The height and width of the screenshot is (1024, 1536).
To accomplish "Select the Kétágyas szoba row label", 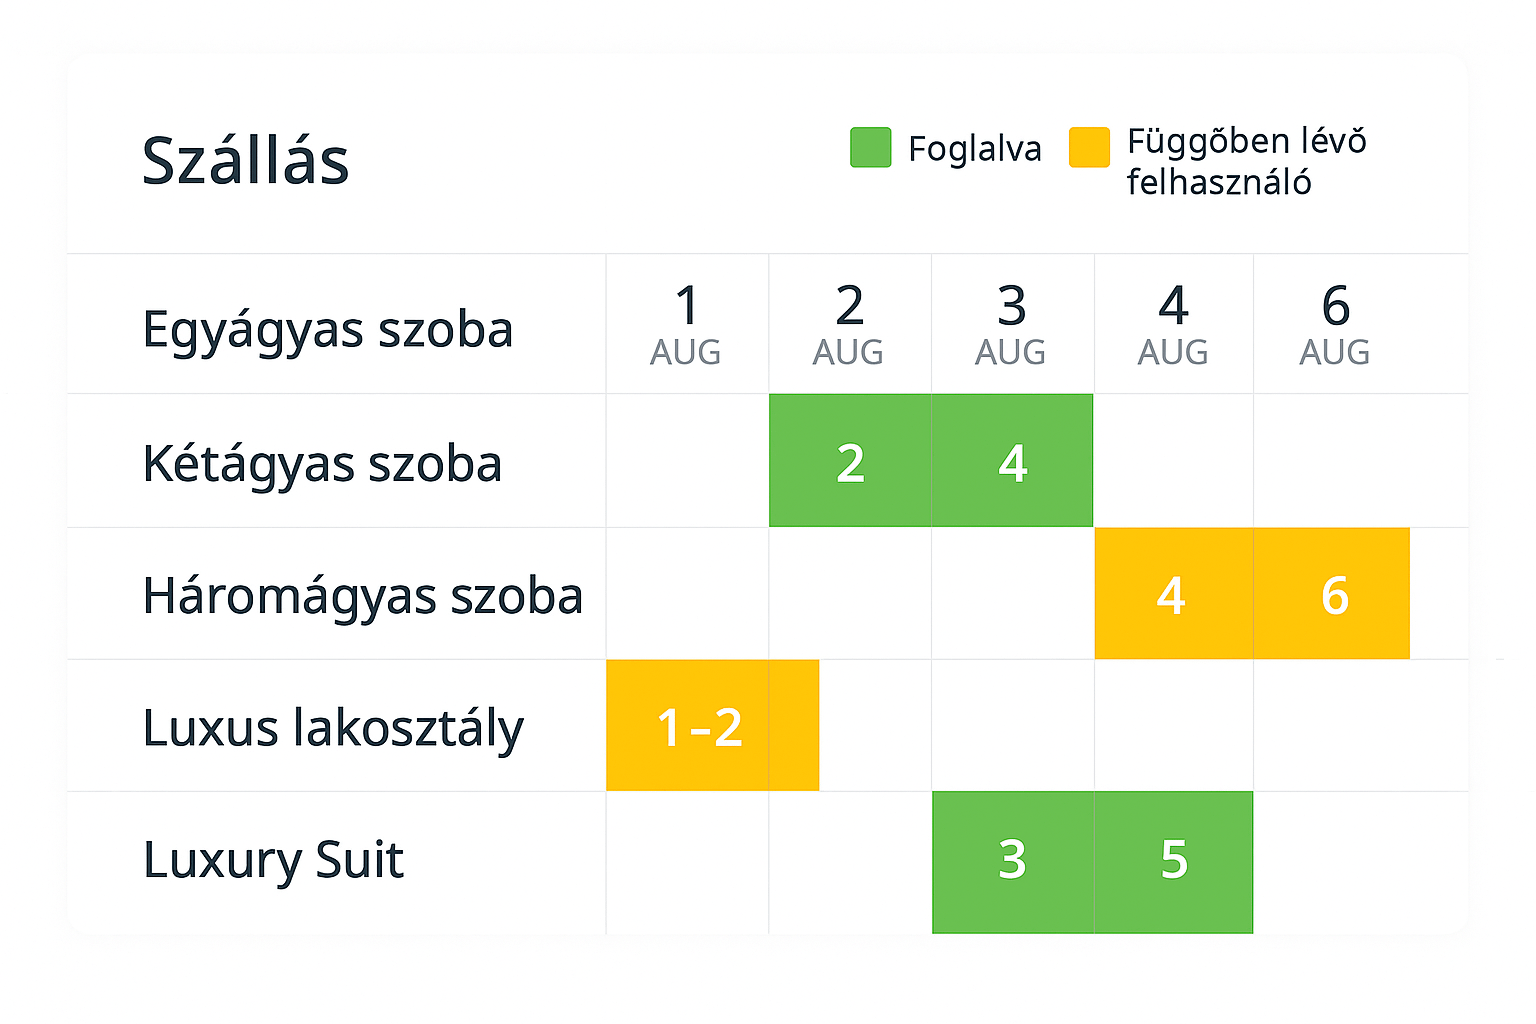I will click(x=322, y=463).
